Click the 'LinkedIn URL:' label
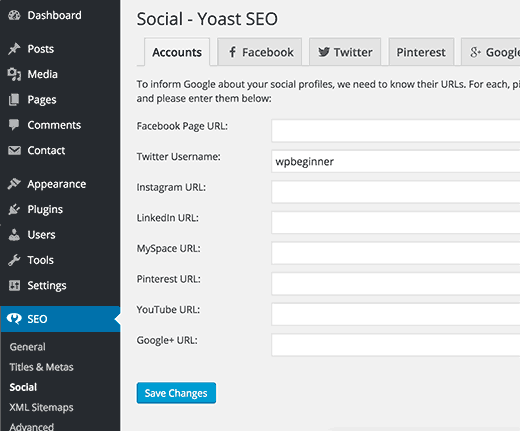Image resolution: width=520 pixels, height=431 pixels. point(167,218)
